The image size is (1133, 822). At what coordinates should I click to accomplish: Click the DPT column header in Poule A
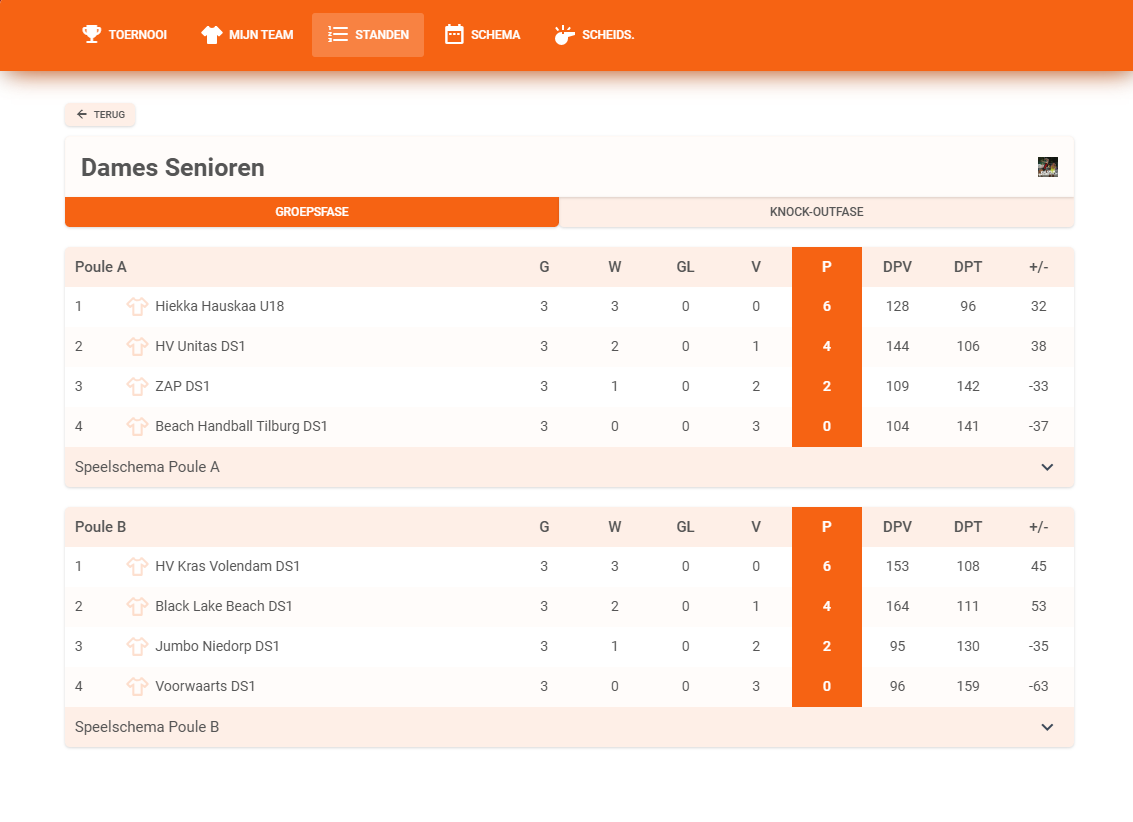(x=968, y=267)
